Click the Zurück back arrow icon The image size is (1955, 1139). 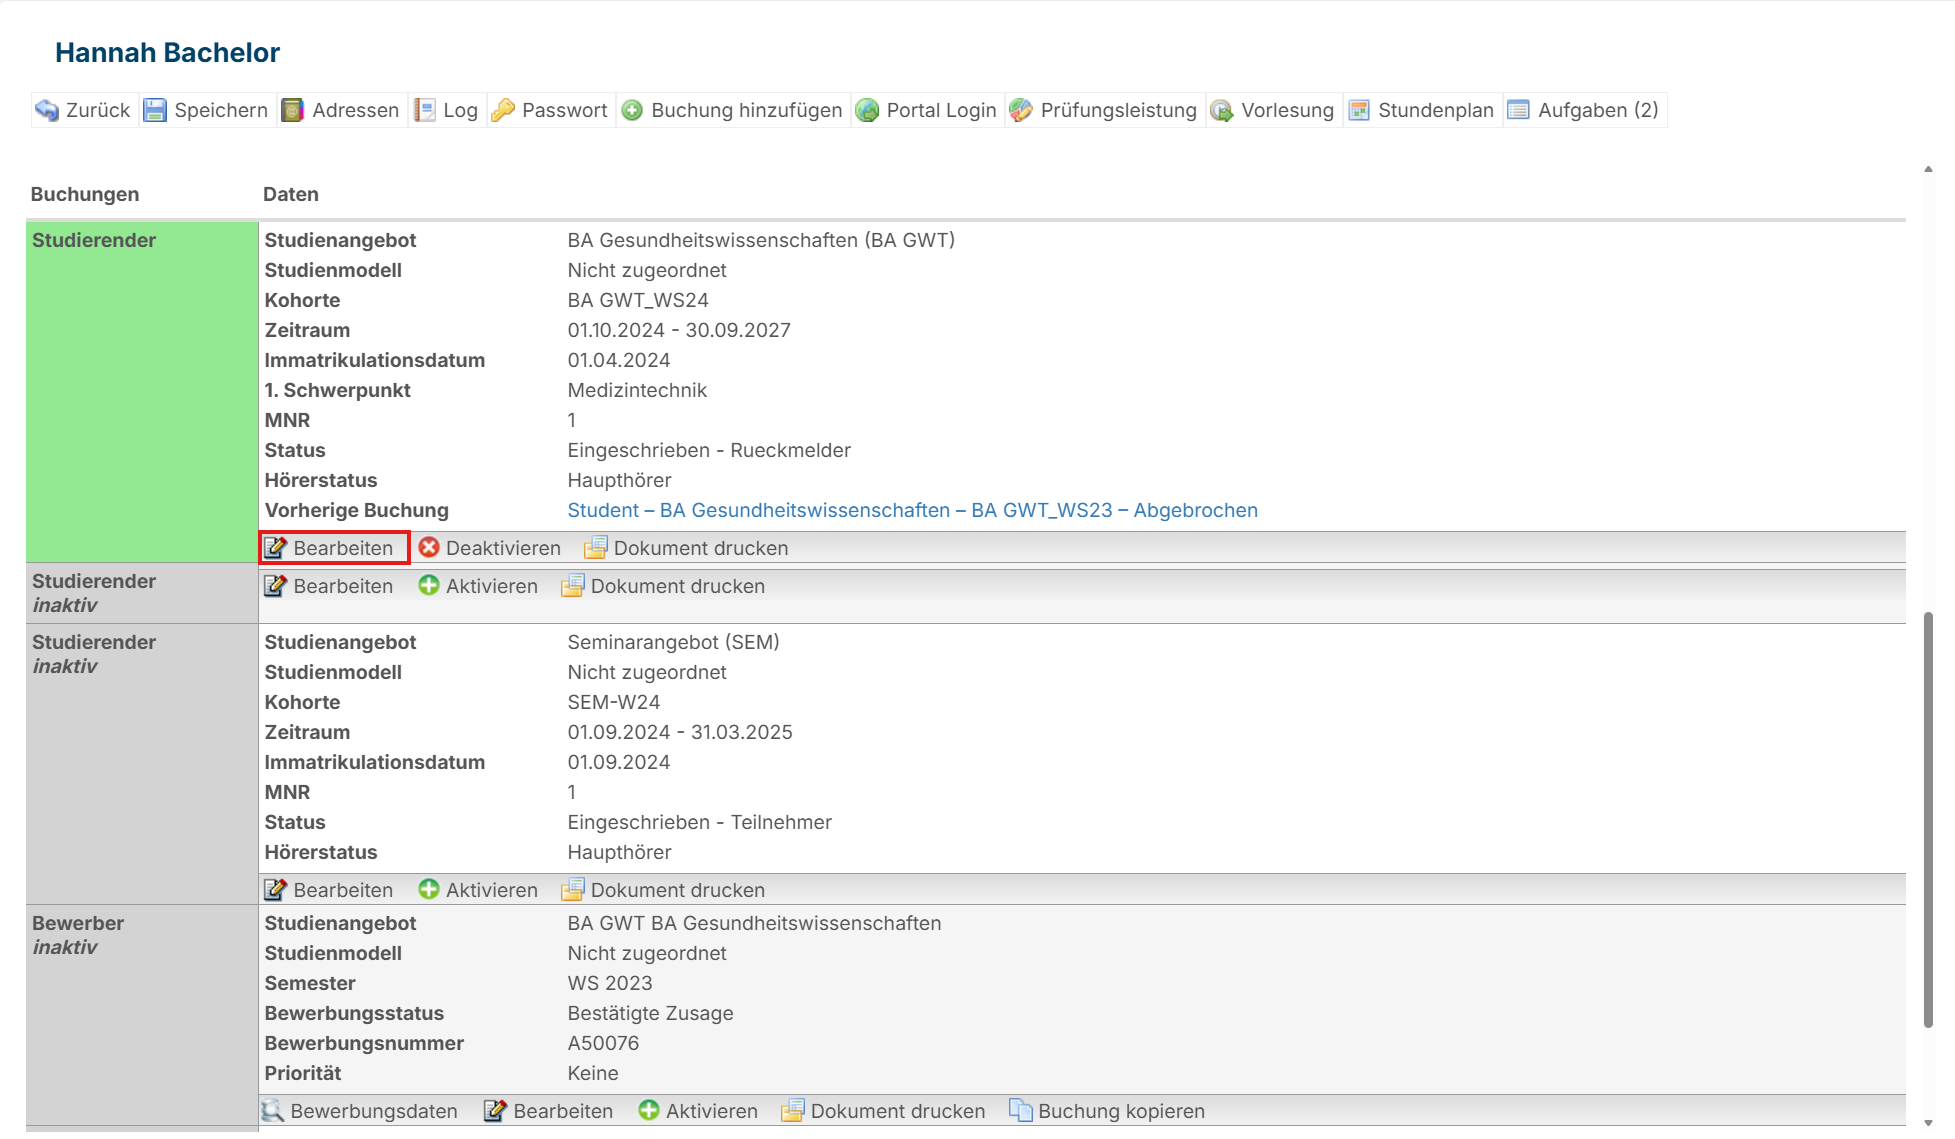coord(47,110)
